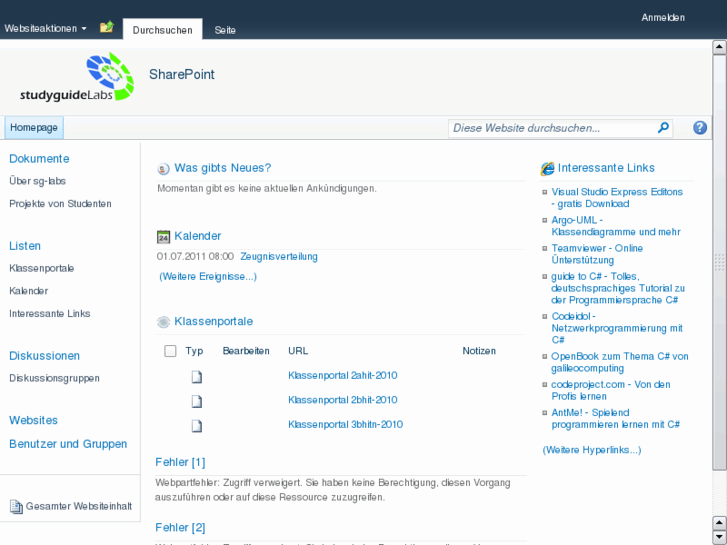Click document icon for Klassenportal 3bhitn-2010
This screenshot has height=545, width=727.
197,426
